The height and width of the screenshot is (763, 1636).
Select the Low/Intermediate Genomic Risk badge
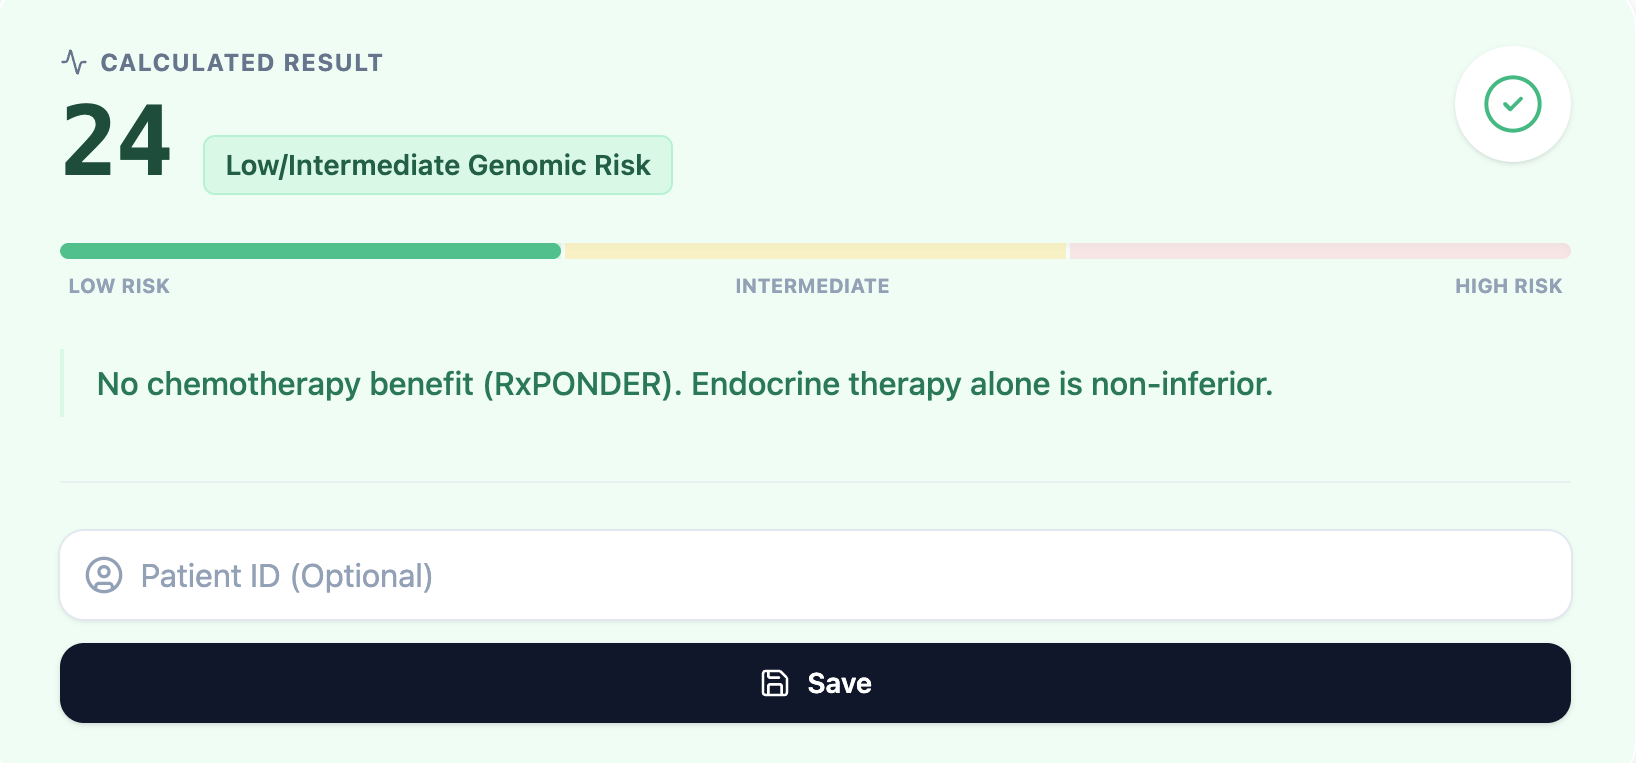coord(437,165)
